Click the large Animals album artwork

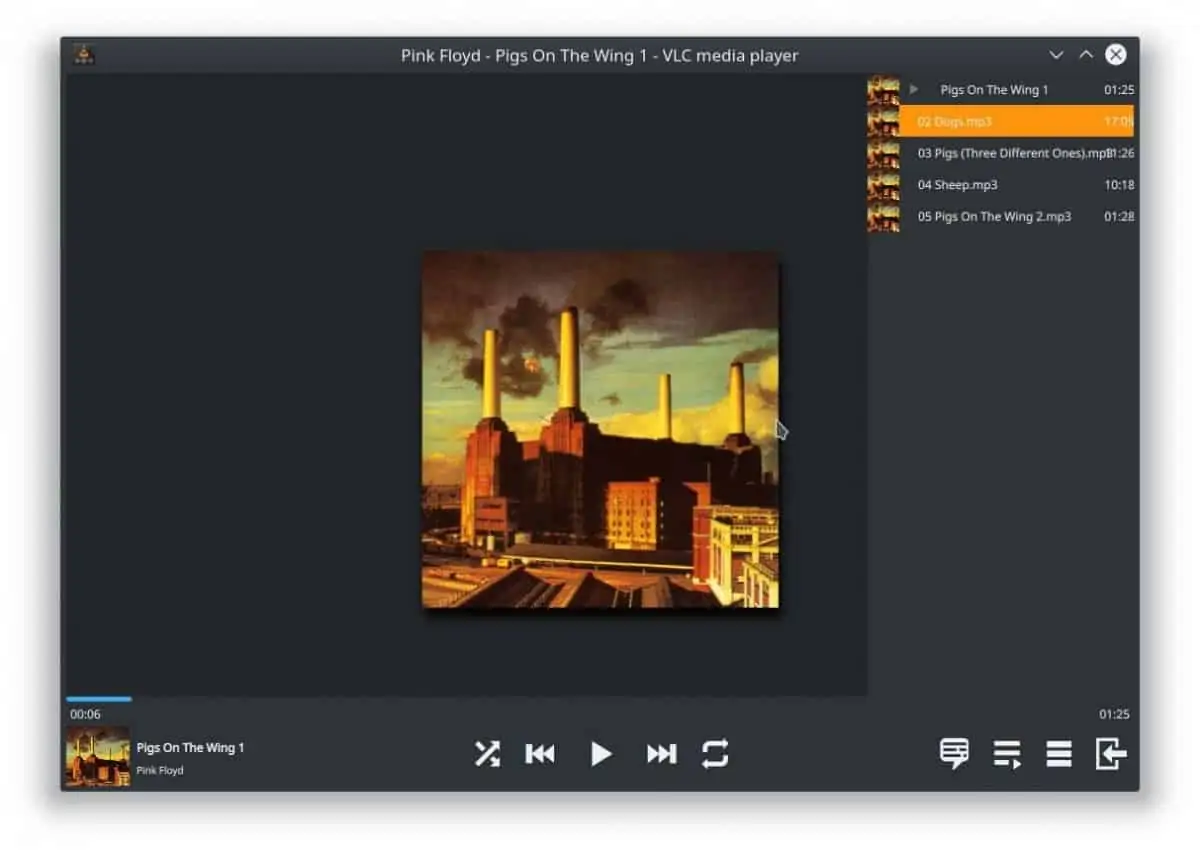(x=598, y=432)
